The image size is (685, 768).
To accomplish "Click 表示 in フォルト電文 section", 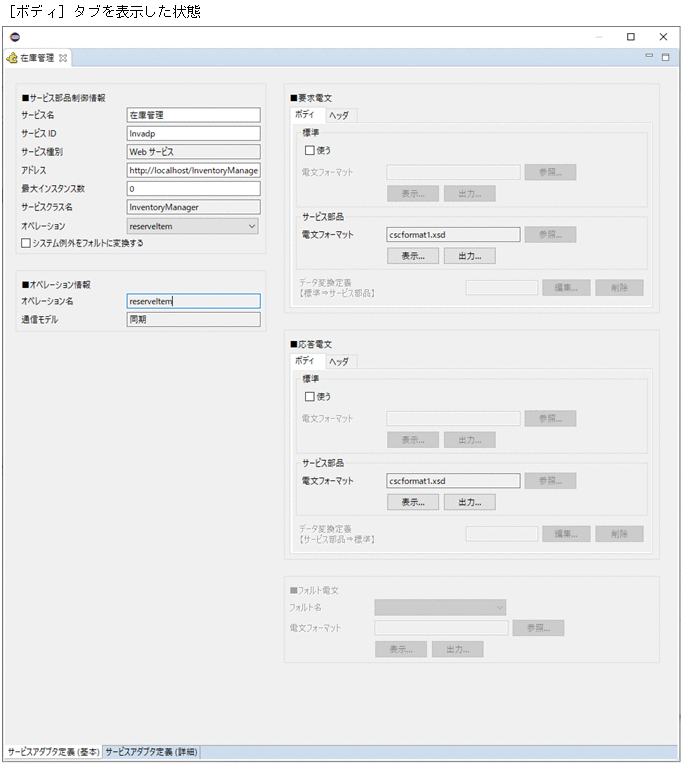I will (x=401, y=649).
